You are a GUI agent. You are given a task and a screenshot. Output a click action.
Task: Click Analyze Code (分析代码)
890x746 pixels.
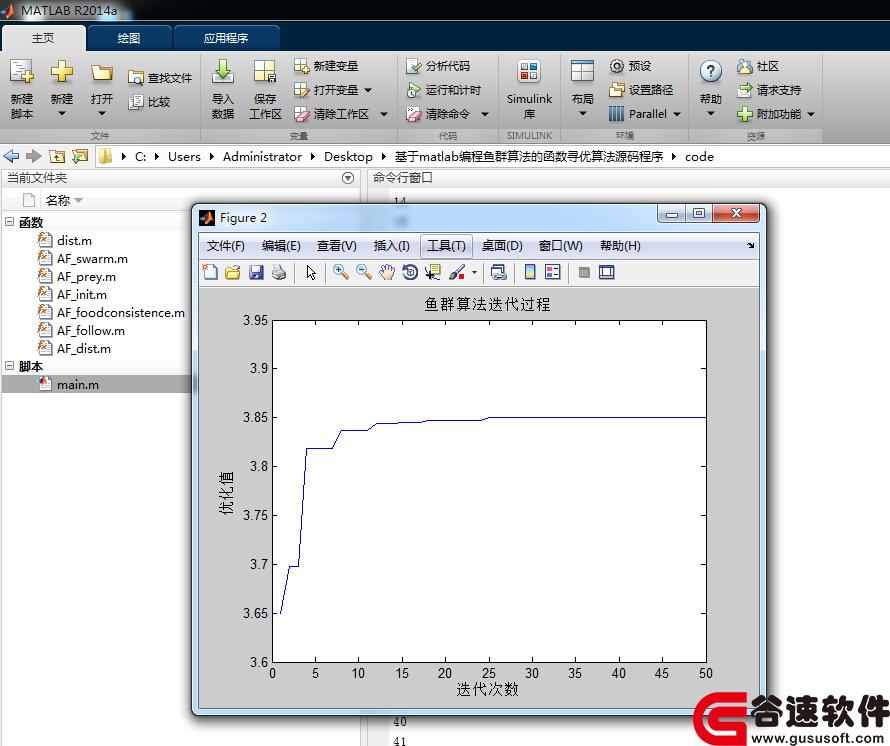click(438, 66)
